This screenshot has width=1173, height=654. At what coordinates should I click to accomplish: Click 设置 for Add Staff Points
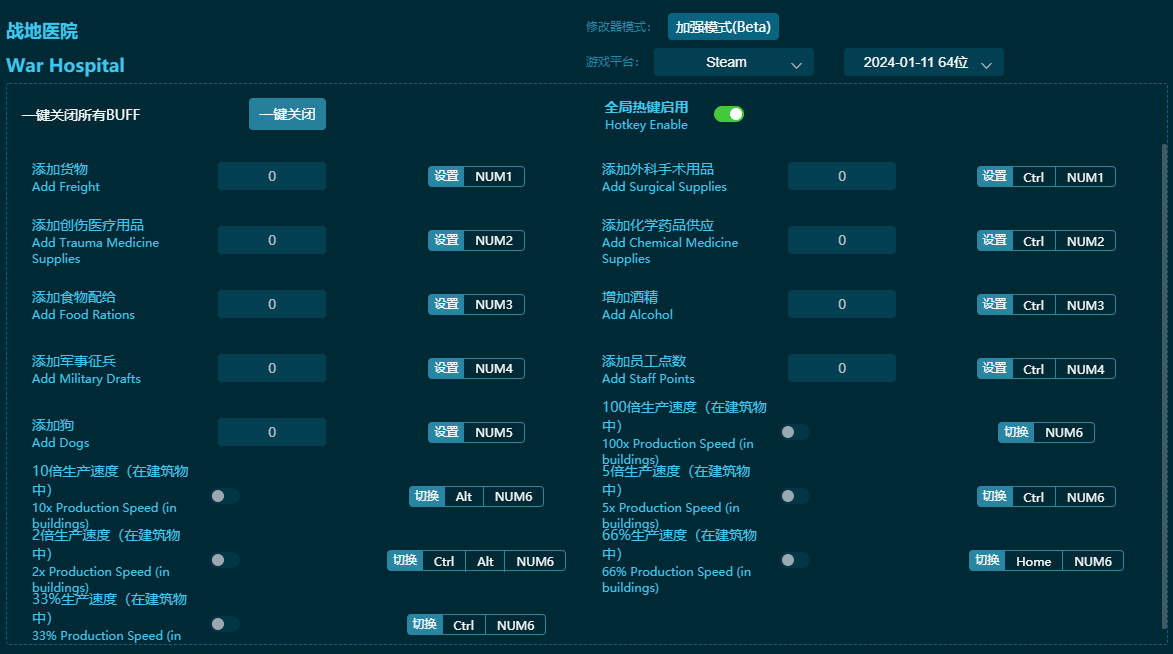(x=994, y=368)
